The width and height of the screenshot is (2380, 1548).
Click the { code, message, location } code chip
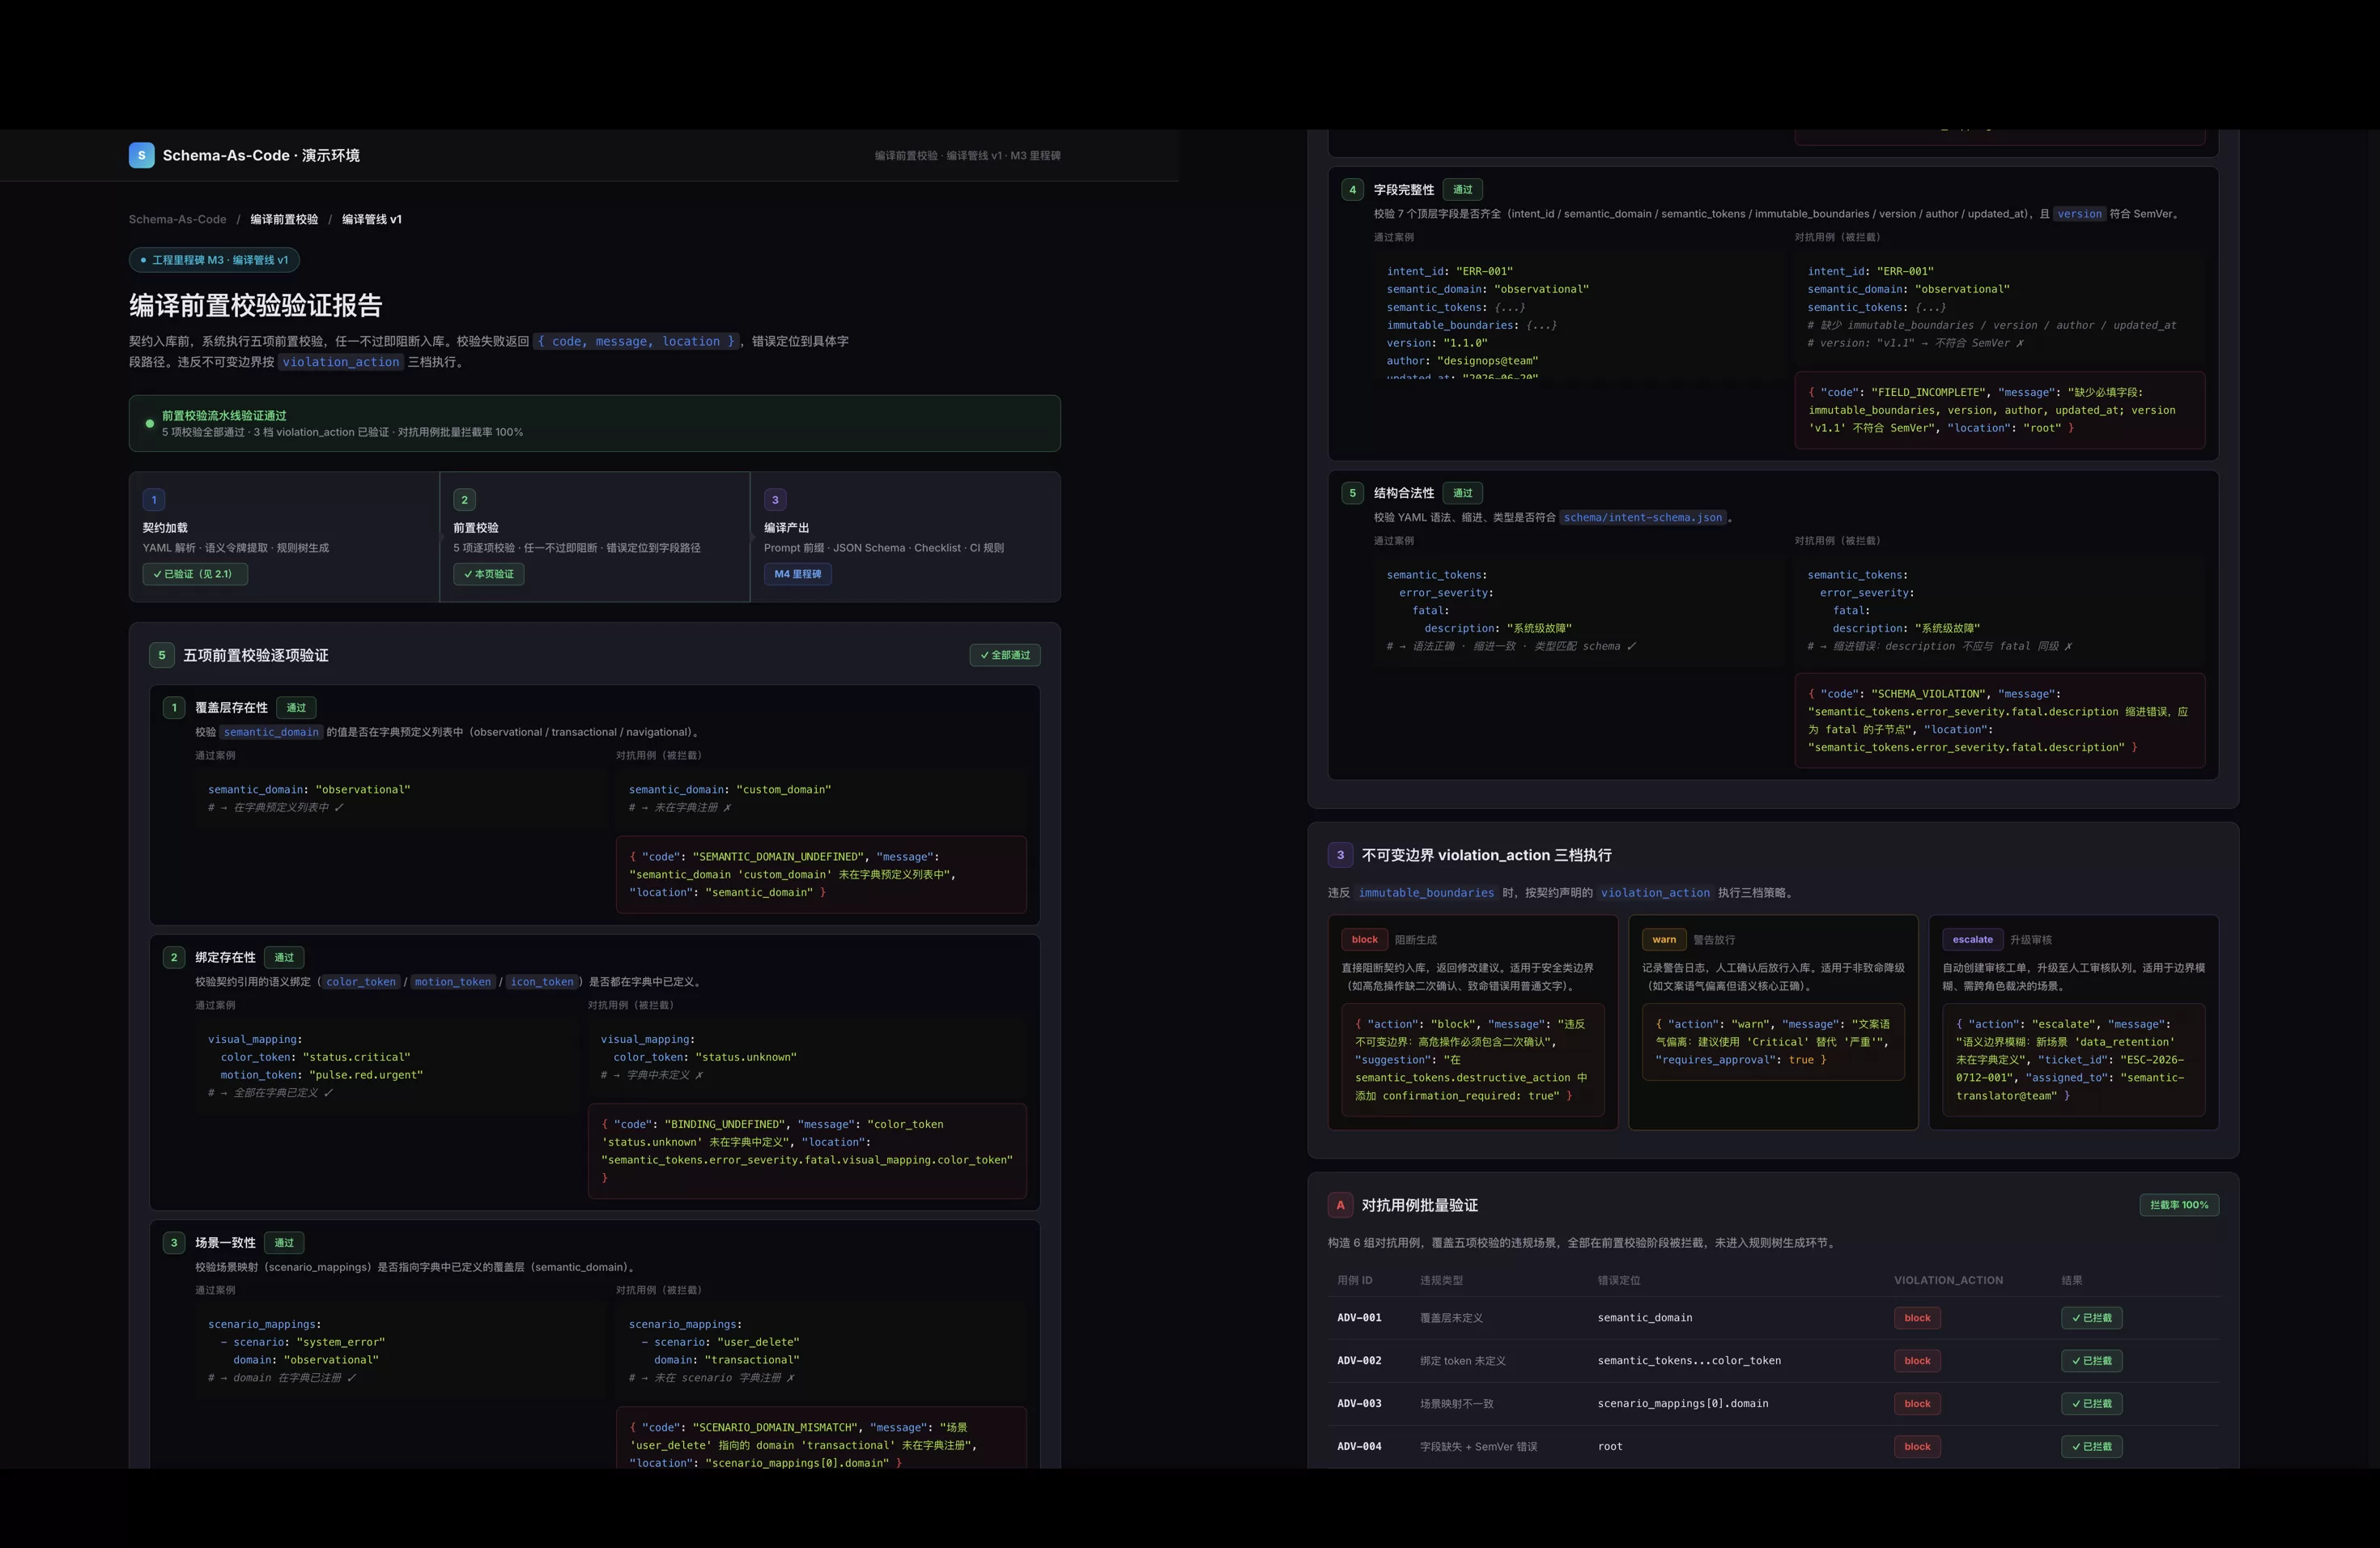tap(635, 341)
